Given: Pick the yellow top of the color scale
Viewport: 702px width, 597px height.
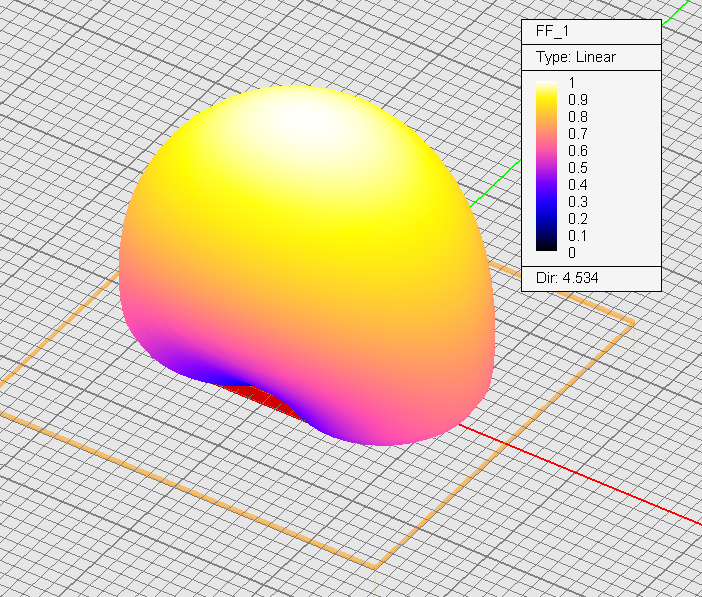Looking at the screenshot, I should [546, 88].
